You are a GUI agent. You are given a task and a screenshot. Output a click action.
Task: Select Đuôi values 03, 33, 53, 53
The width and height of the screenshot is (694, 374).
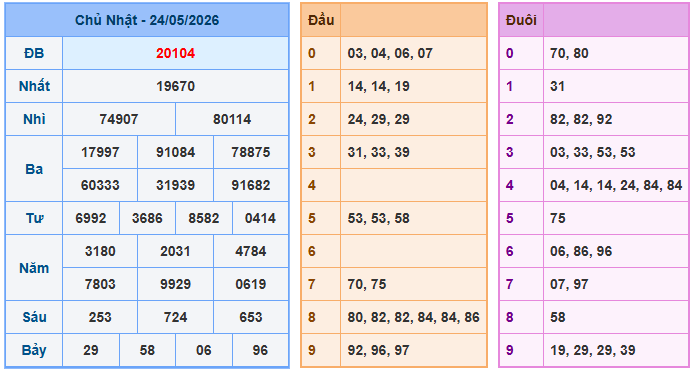(593, 152)
